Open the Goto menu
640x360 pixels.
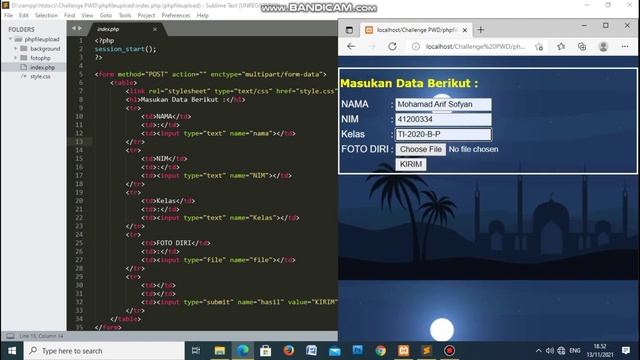click(106, 15)
